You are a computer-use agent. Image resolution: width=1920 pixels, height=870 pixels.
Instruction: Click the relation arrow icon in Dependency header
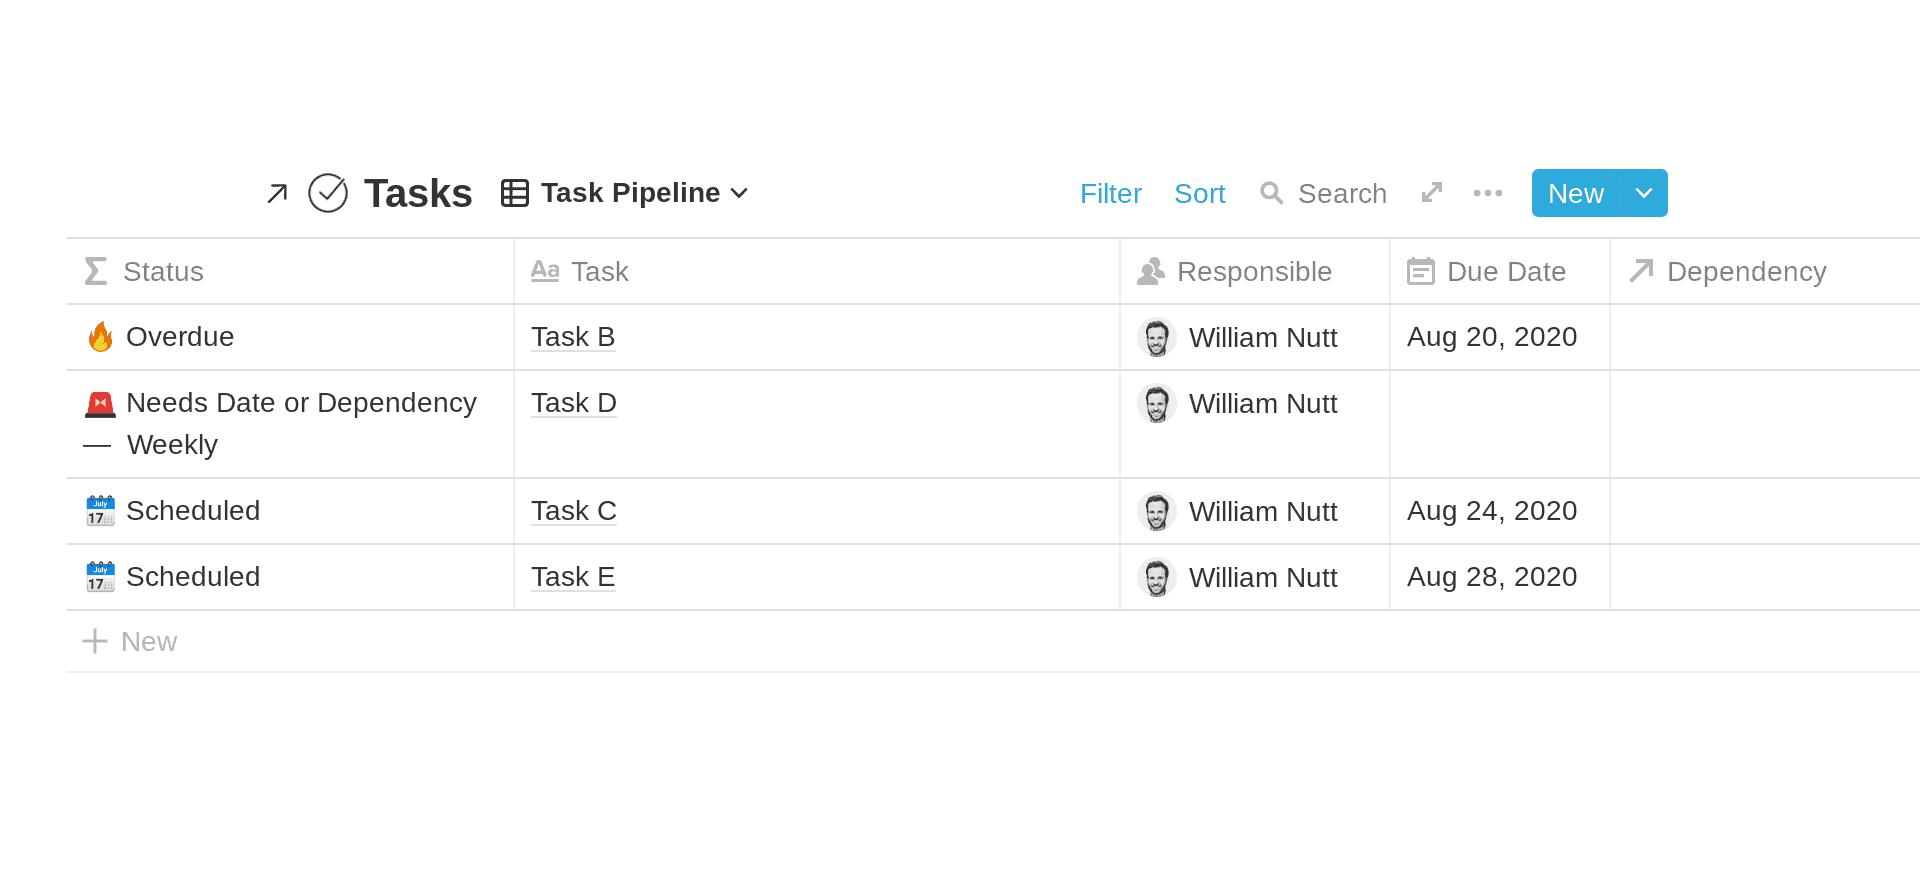click(1640, 271)
